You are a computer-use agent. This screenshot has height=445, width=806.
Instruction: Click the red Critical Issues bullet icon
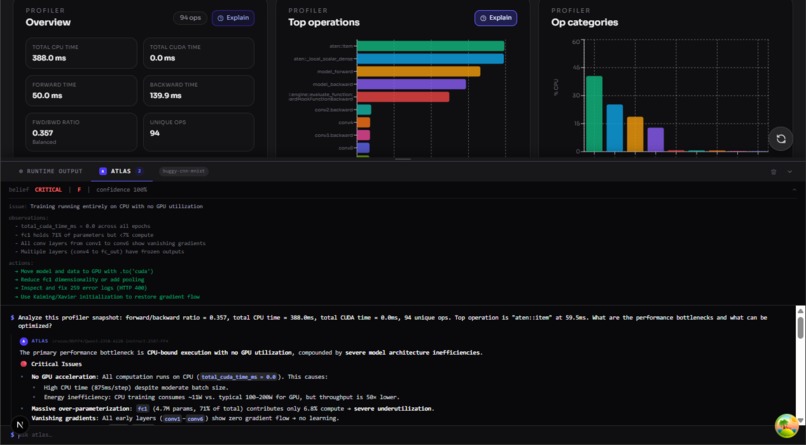pos(24,364)
